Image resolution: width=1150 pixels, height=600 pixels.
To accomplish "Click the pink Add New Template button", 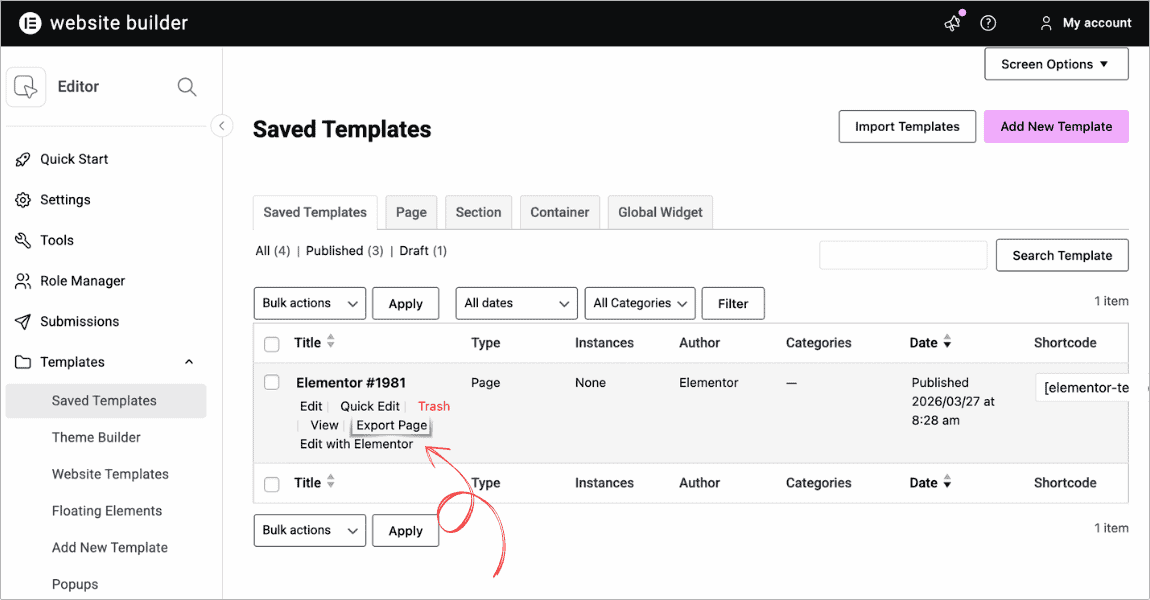I will (x=1056, y=126).
